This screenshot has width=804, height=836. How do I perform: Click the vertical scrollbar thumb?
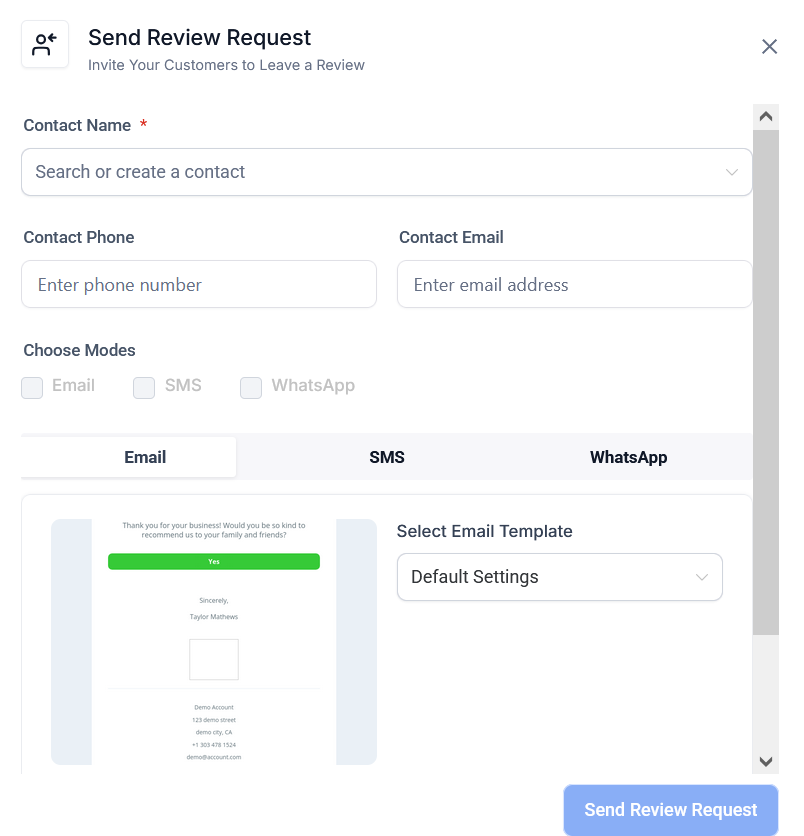766,380
